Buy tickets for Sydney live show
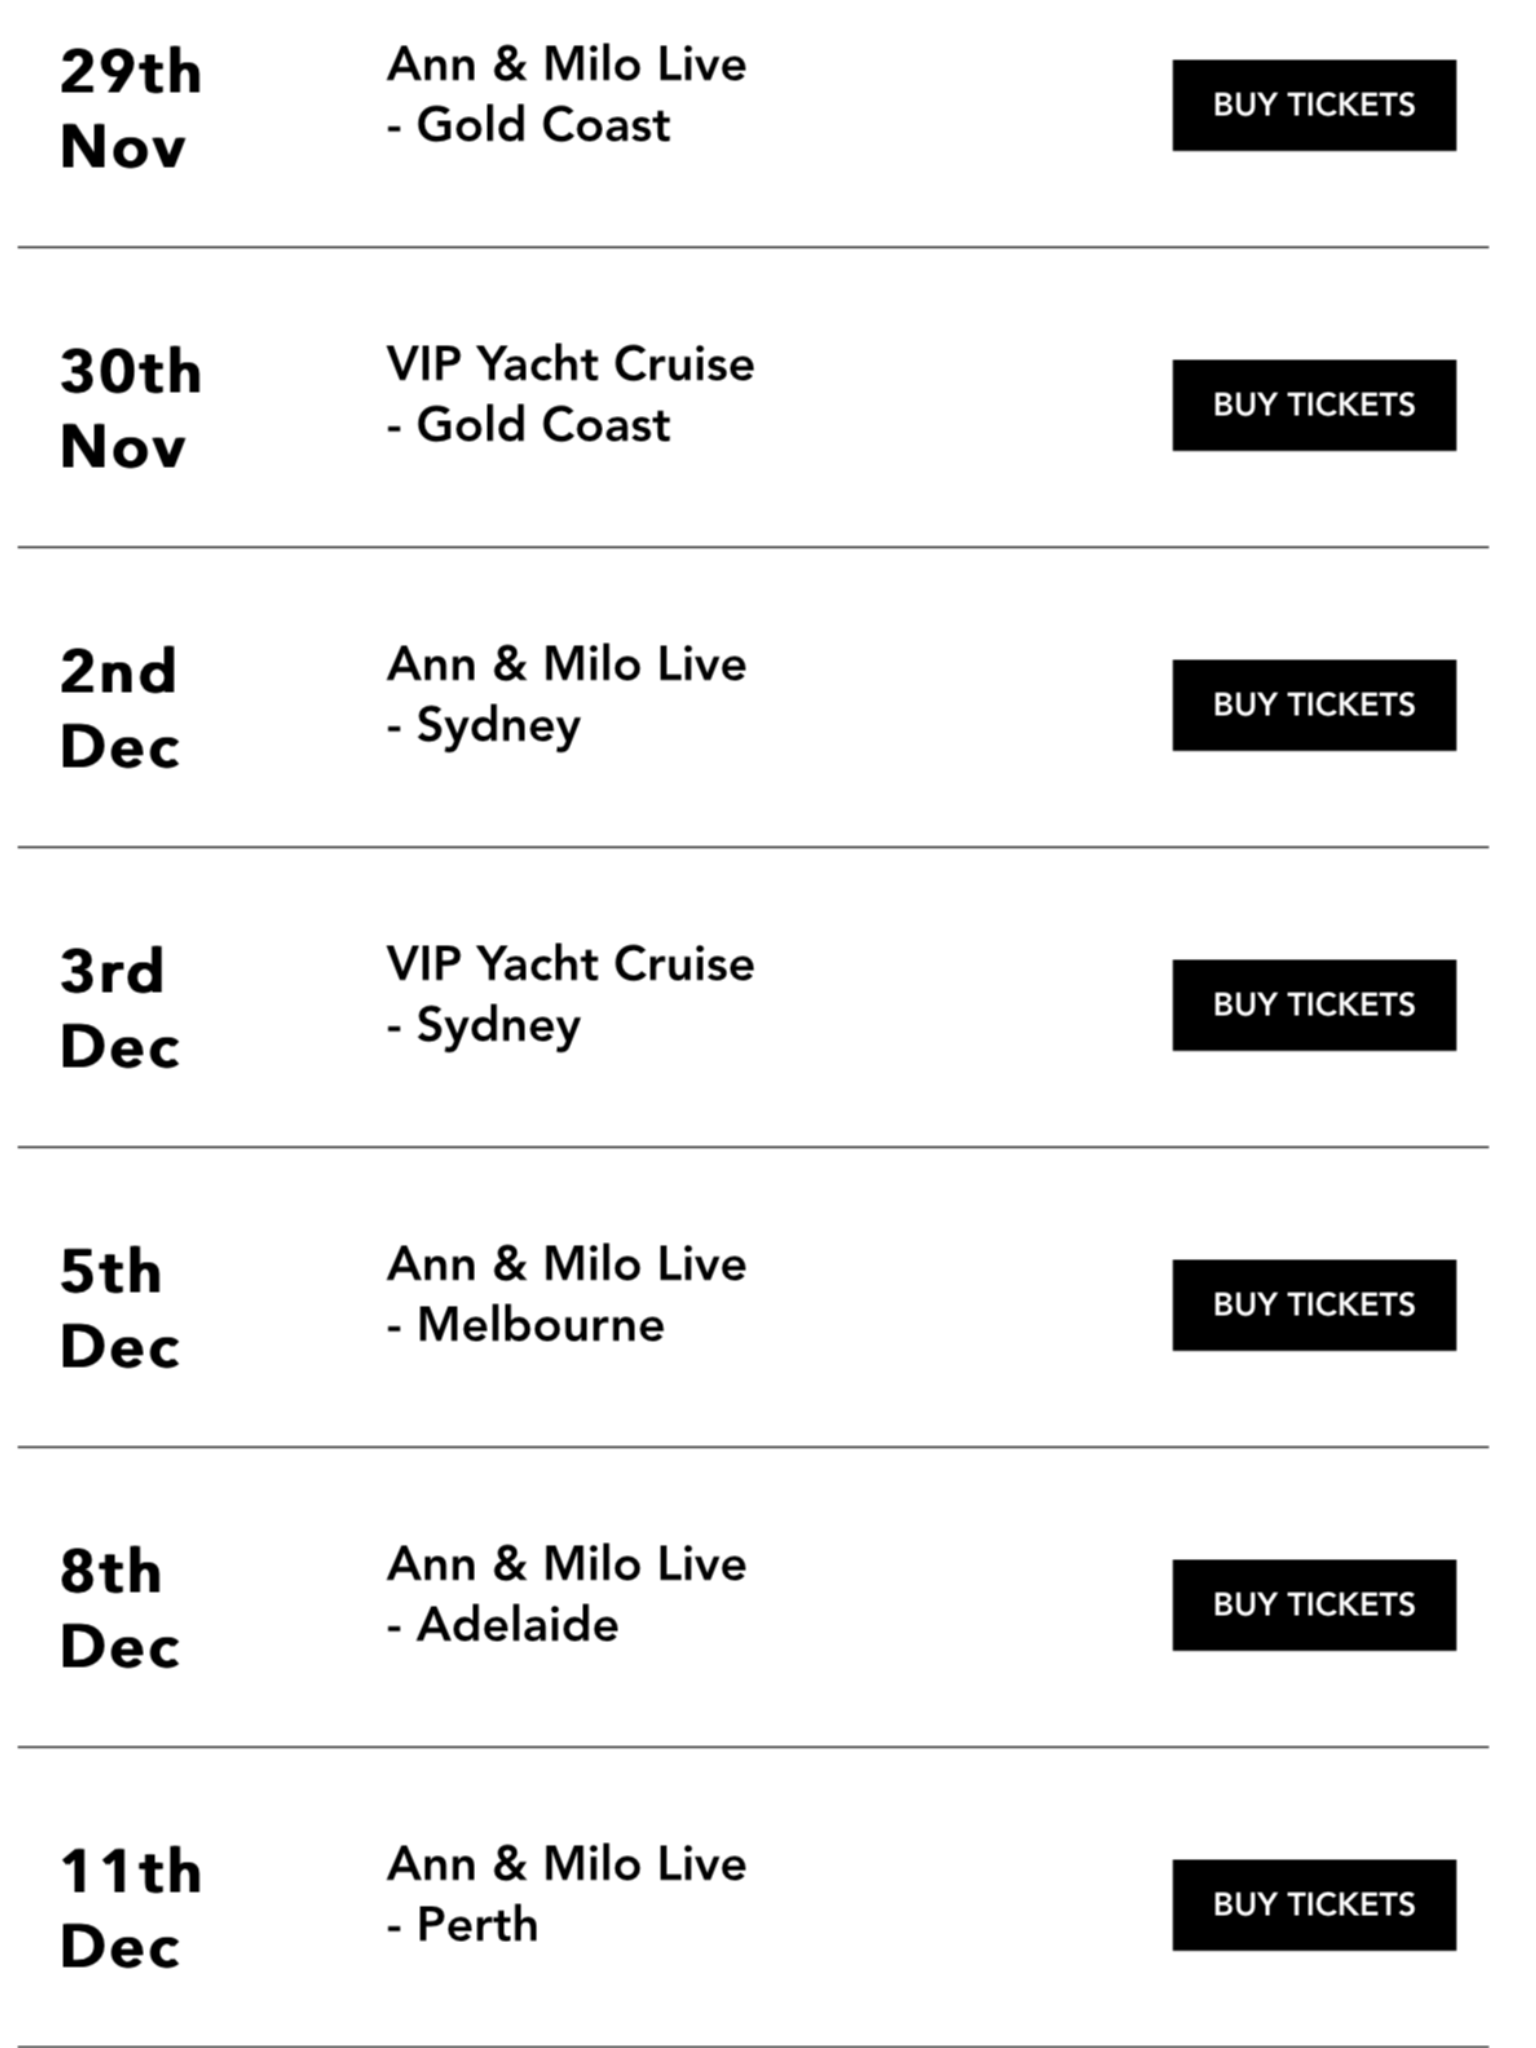The height and width of the screenshot is (2048, 1536). [1313, 705]
